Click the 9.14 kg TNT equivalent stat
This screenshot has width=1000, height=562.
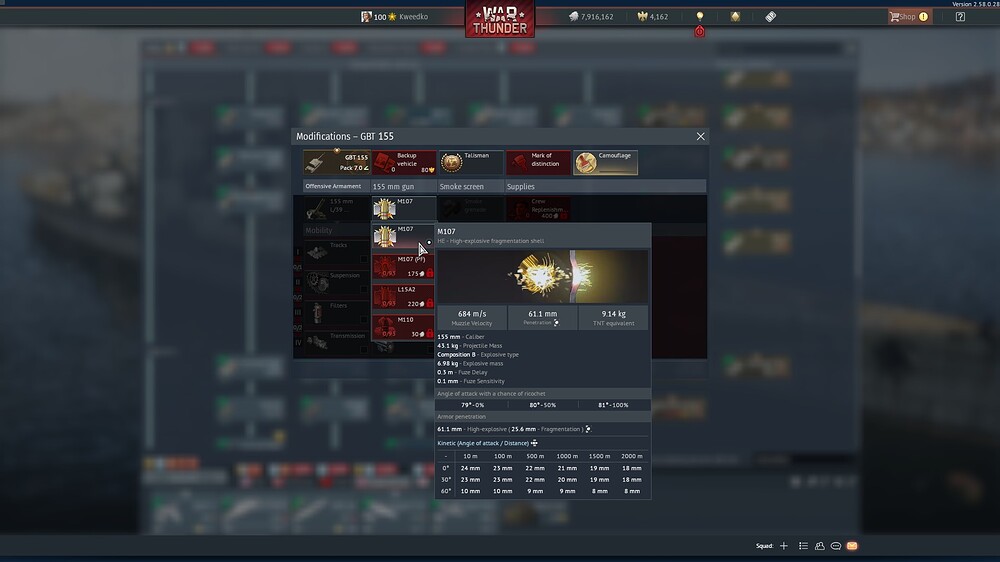[x=614, y=318]
